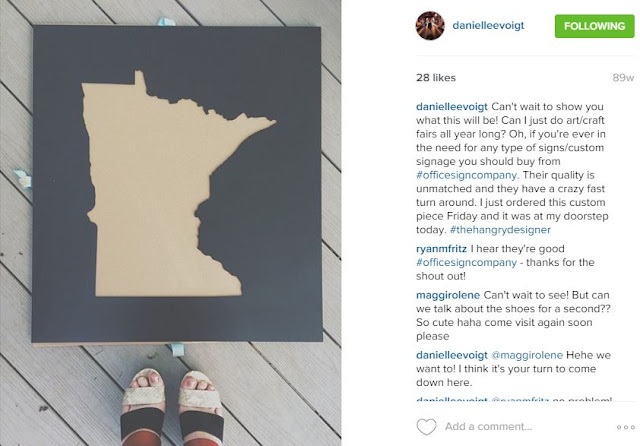Open the #officesigncompany hashtag in caption
This screenshot has height=446, width=640.
pyautogui.click(x=467, y=175)
